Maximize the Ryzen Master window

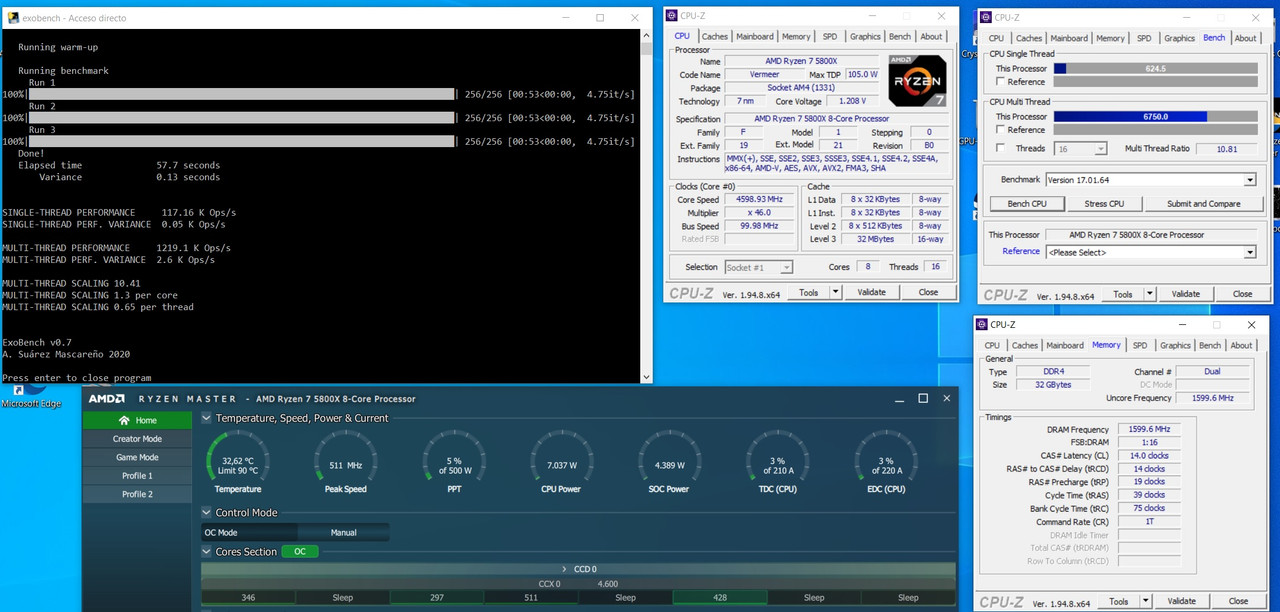click(923, 398)
